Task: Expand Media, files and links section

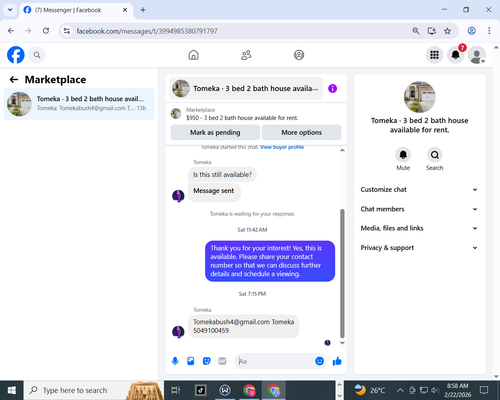Action: pyautogui.click(x=419, y=228)
